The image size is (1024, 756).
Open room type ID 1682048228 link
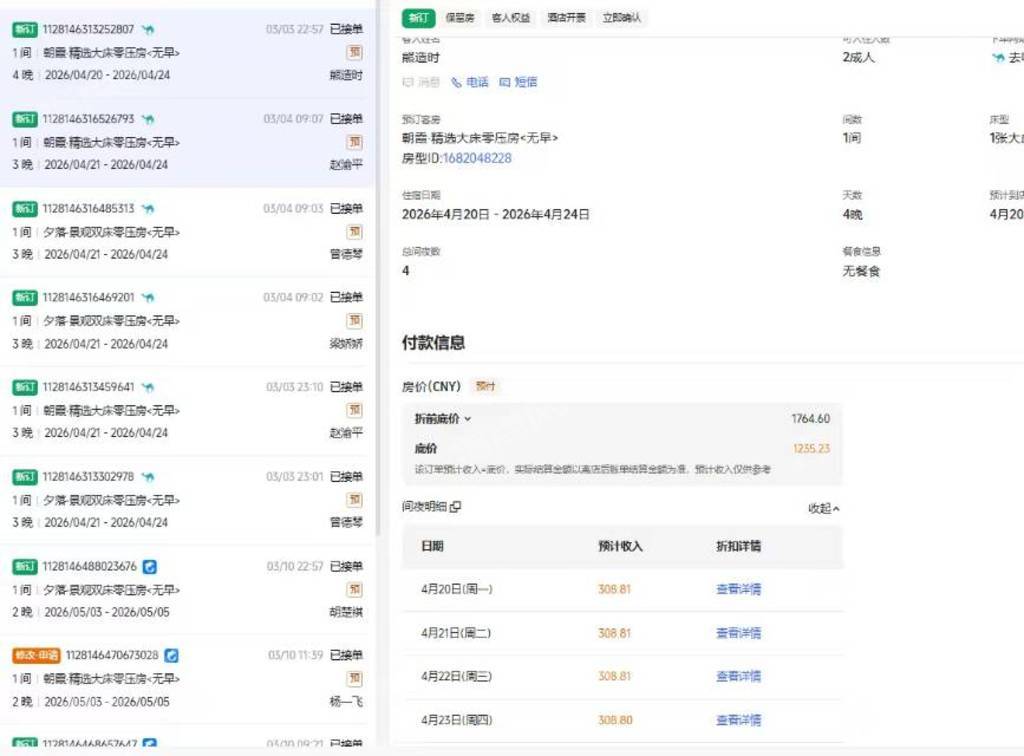[476, 158]
